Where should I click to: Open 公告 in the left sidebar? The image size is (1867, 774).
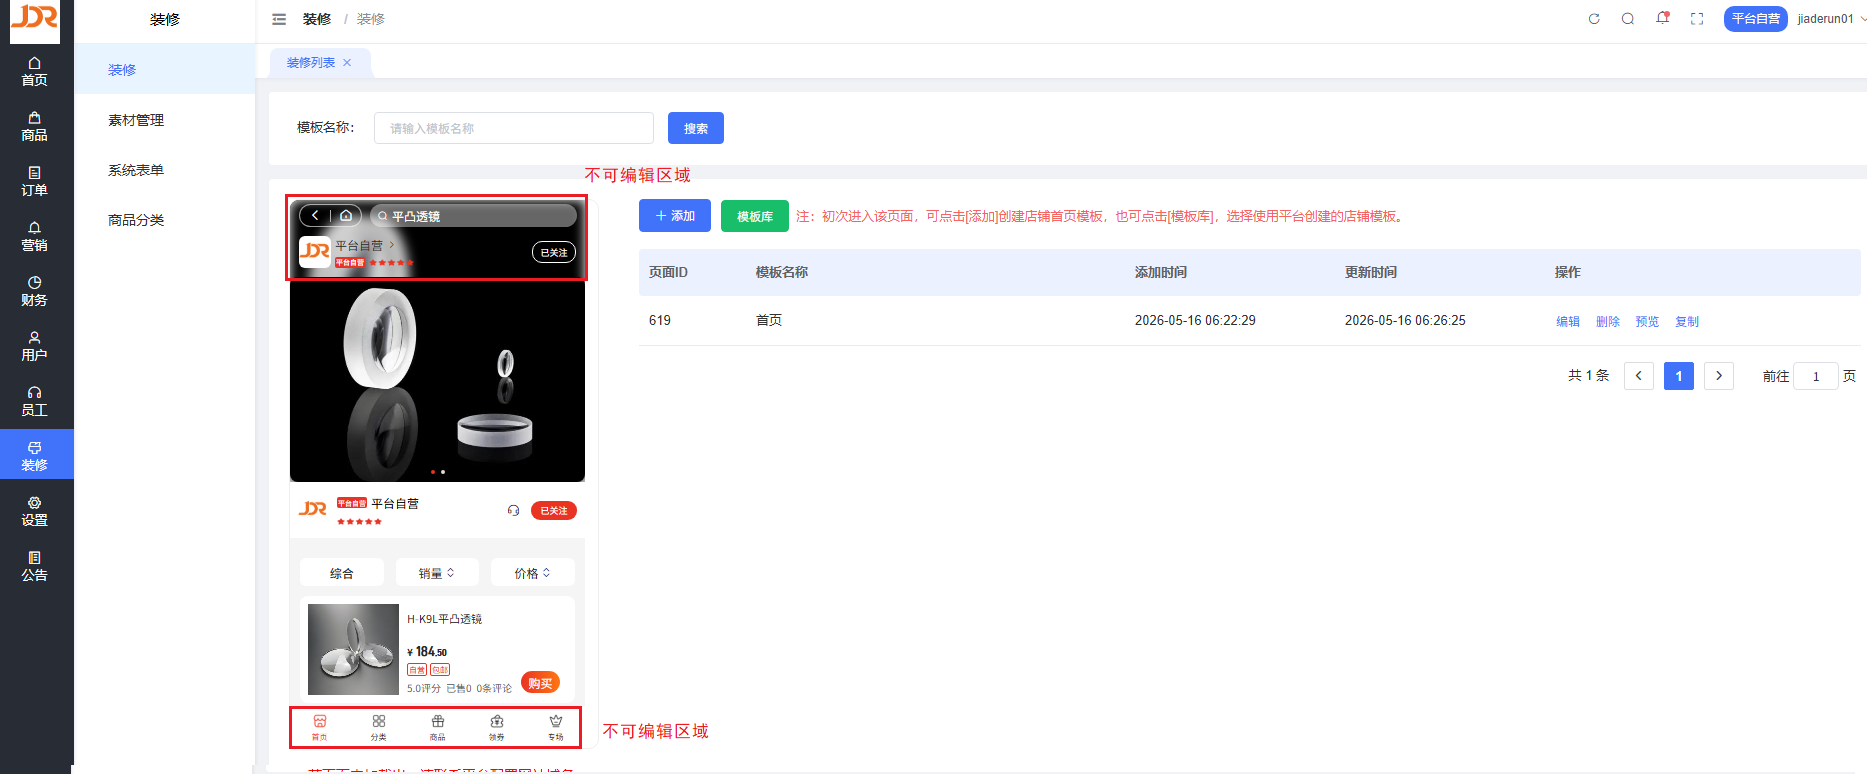[35, 567]
